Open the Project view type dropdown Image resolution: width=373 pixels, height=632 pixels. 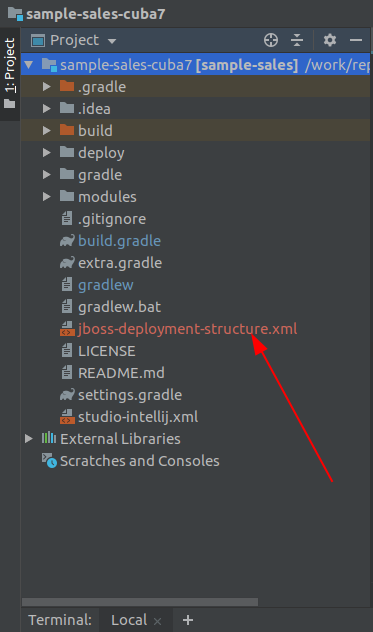[112, 41]
